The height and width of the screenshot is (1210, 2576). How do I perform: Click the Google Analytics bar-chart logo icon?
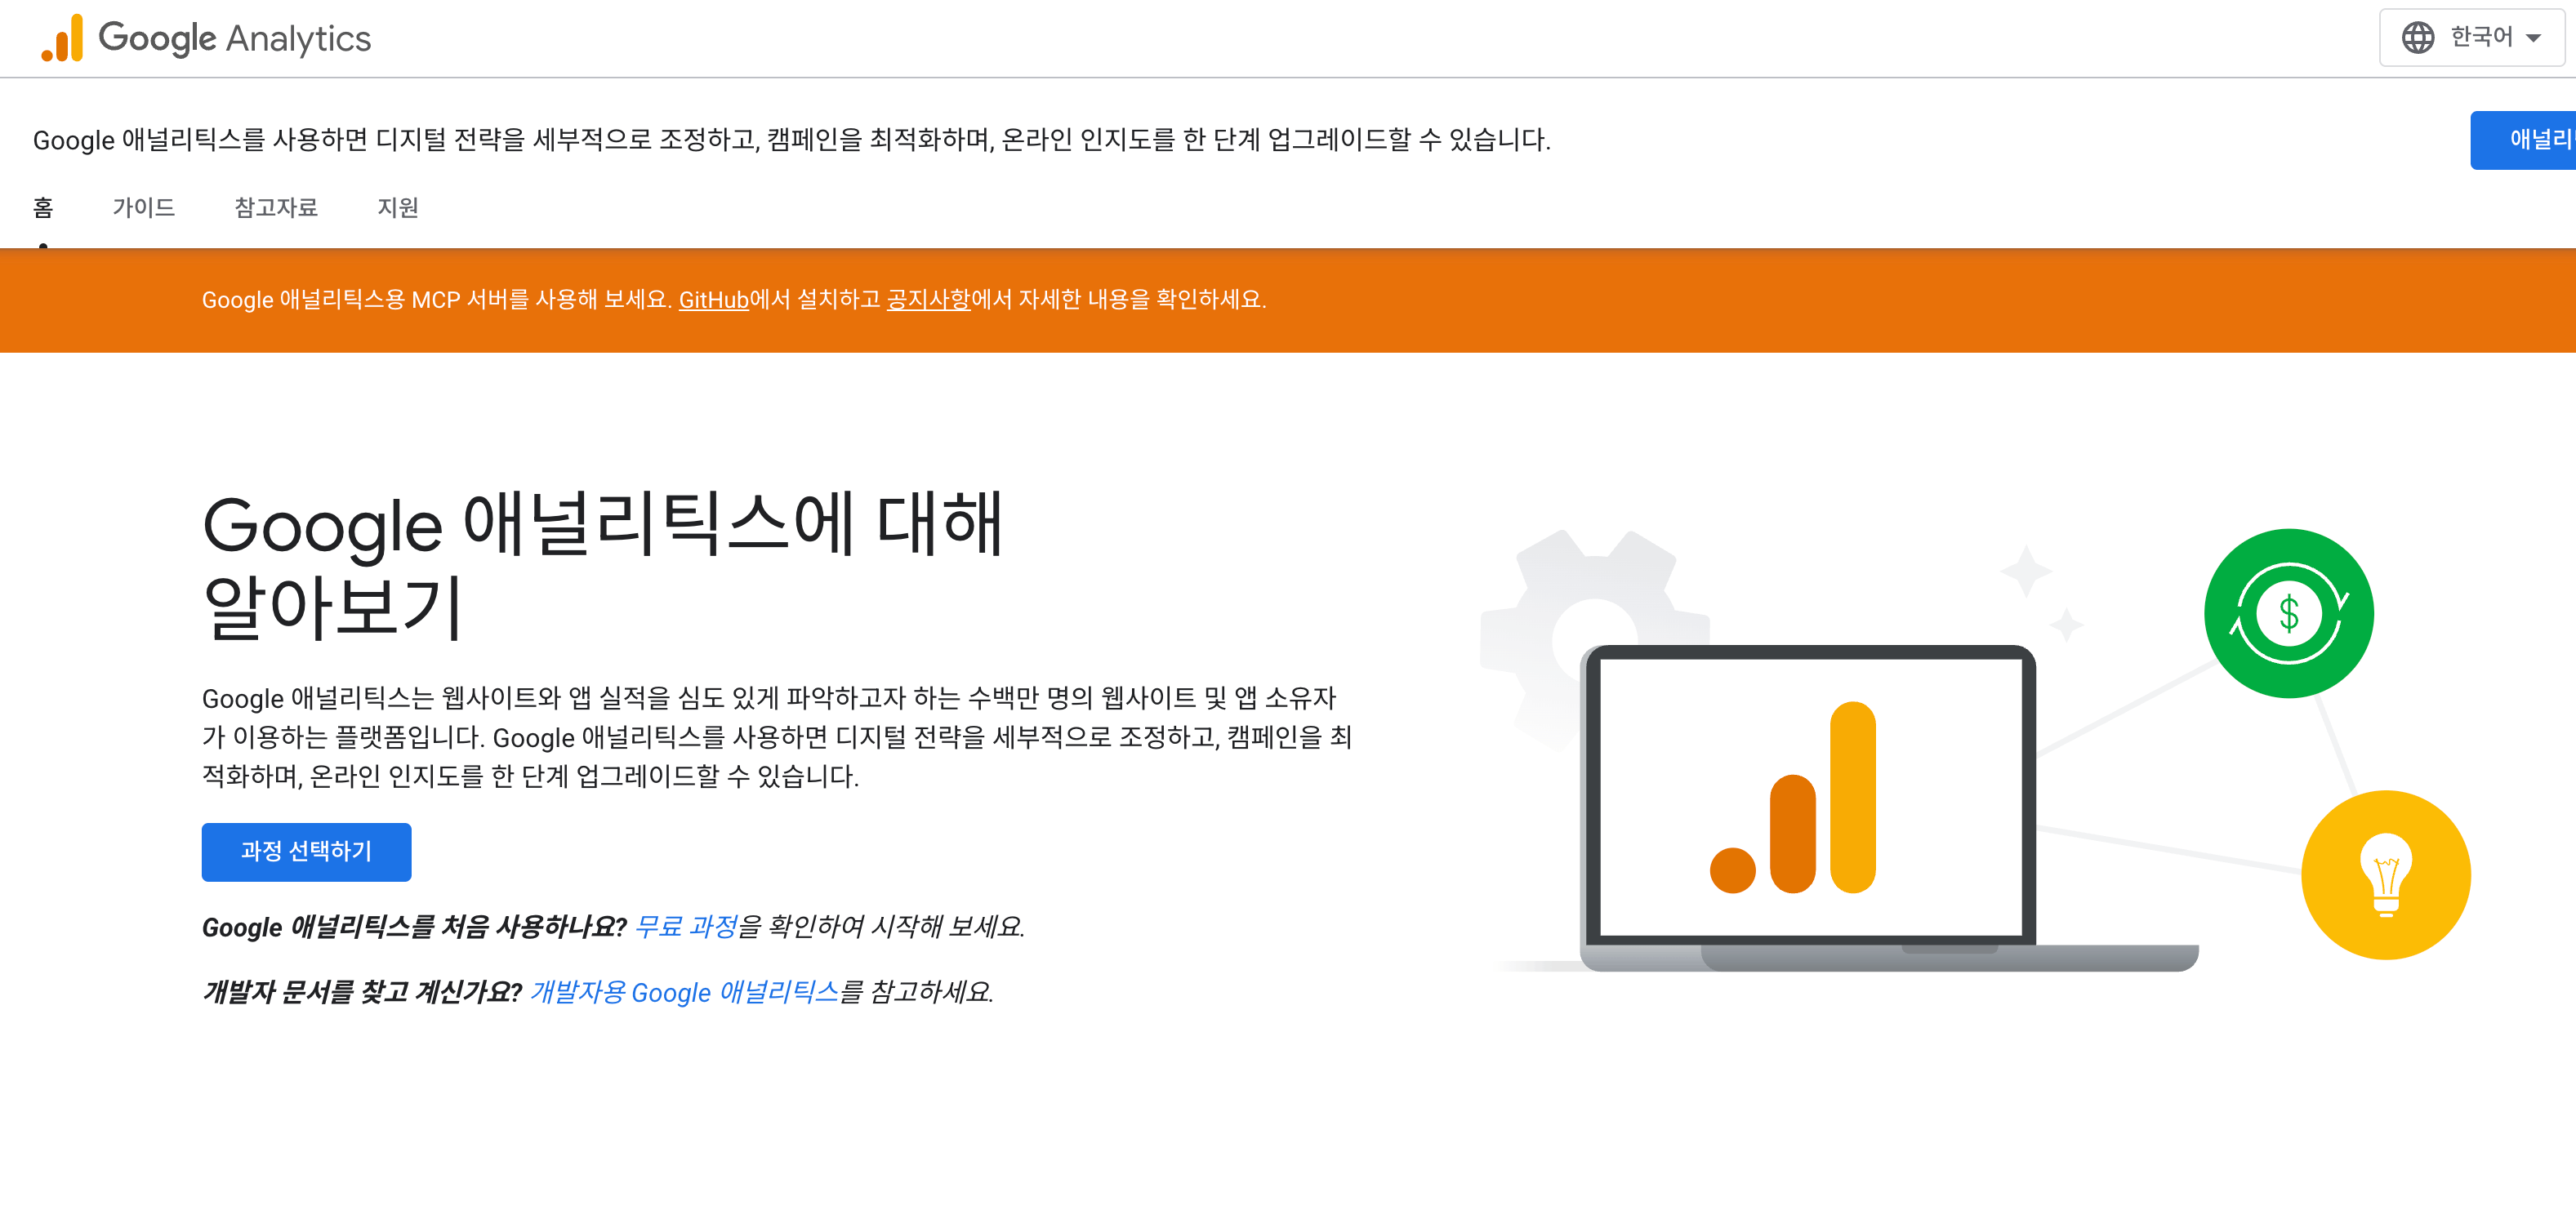62,38
